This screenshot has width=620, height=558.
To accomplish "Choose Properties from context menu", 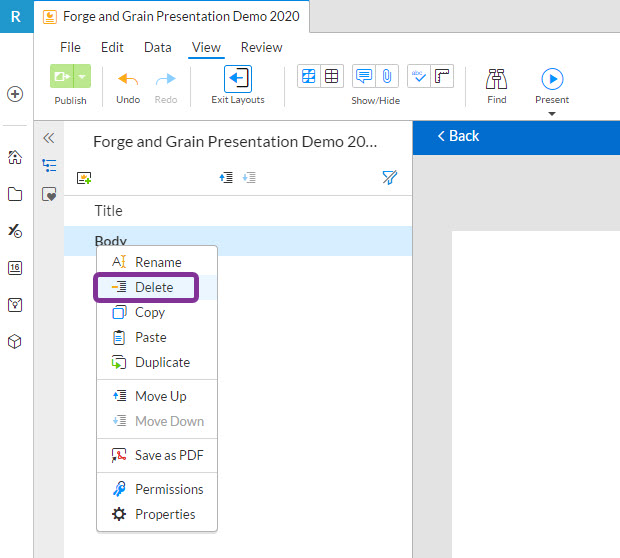I will pyautogui.click(x=157, y=514).
